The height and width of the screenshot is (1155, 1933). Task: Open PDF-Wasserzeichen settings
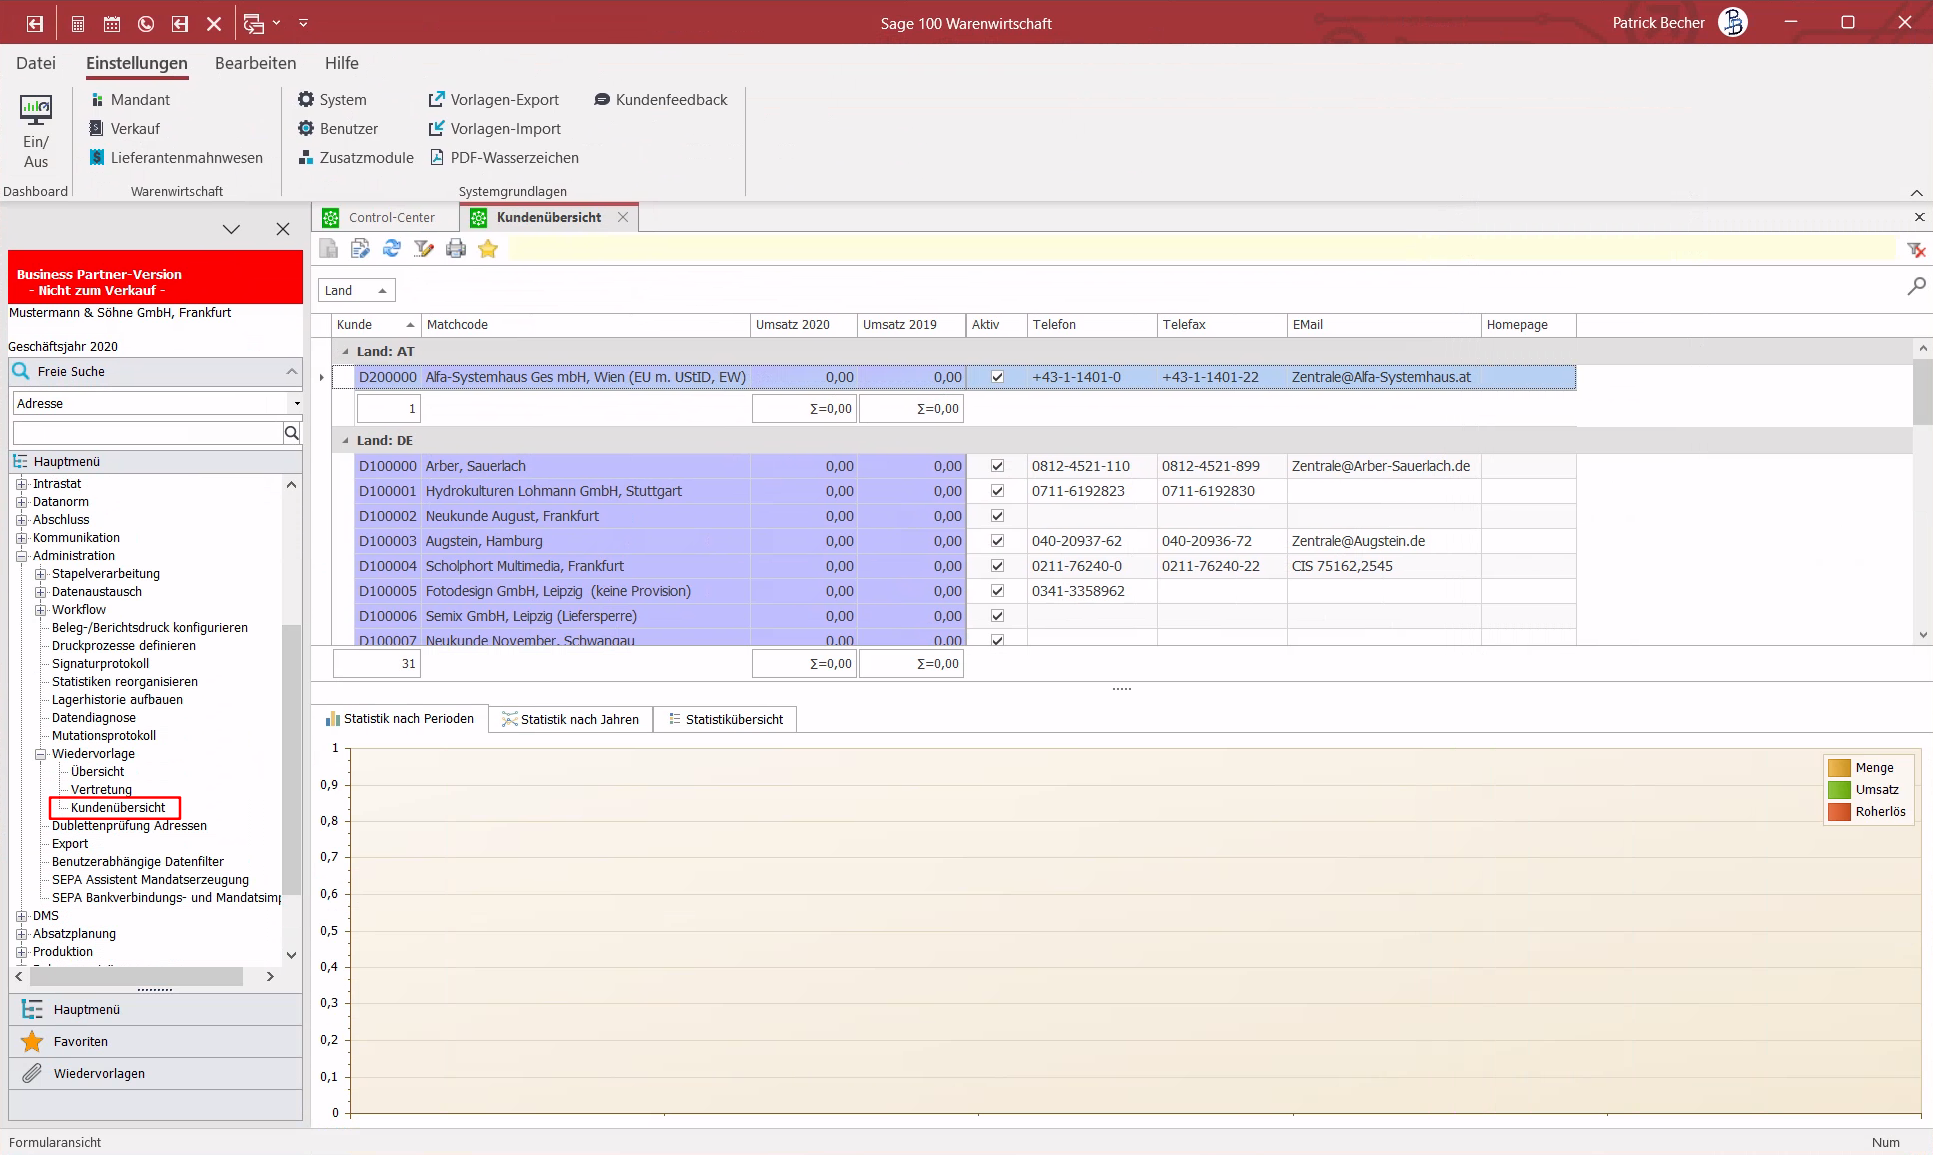[x=505, y=158]
